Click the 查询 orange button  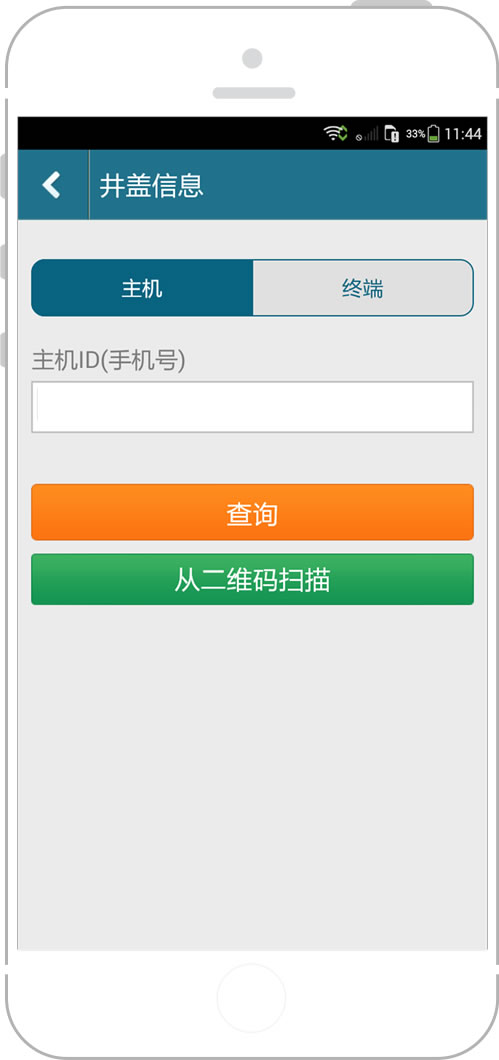pos(252,512)
